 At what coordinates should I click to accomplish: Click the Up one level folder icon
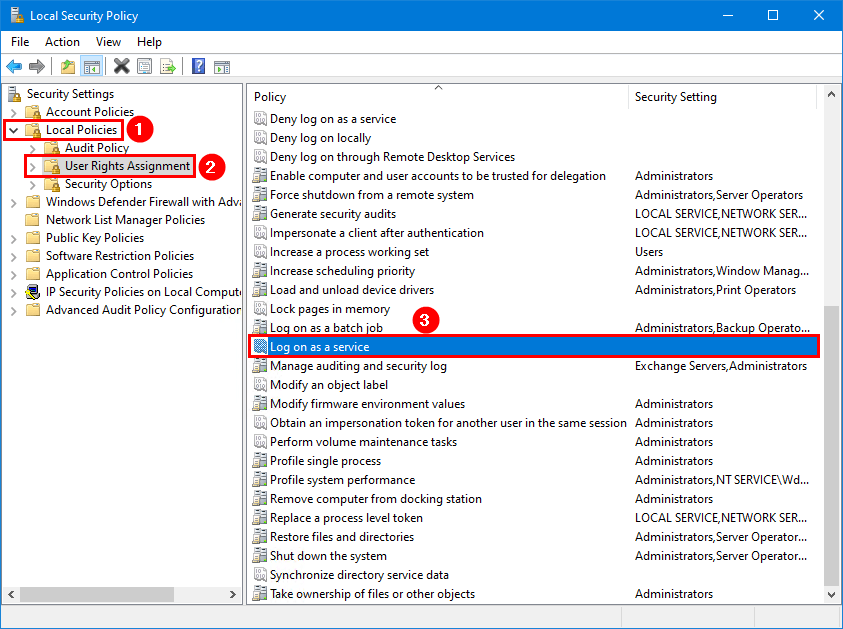pyautogui.click(x=68, y=67)
